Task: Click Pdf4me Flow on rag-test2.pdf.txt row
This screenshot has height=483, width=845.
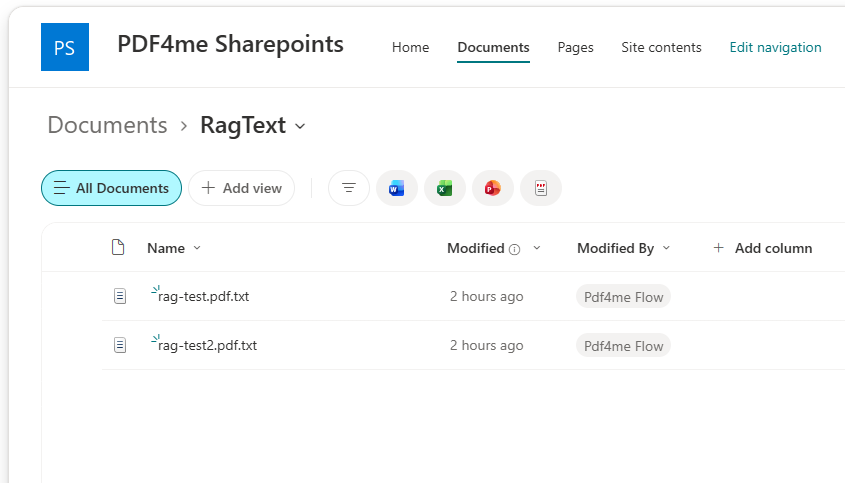Action: 624,346
